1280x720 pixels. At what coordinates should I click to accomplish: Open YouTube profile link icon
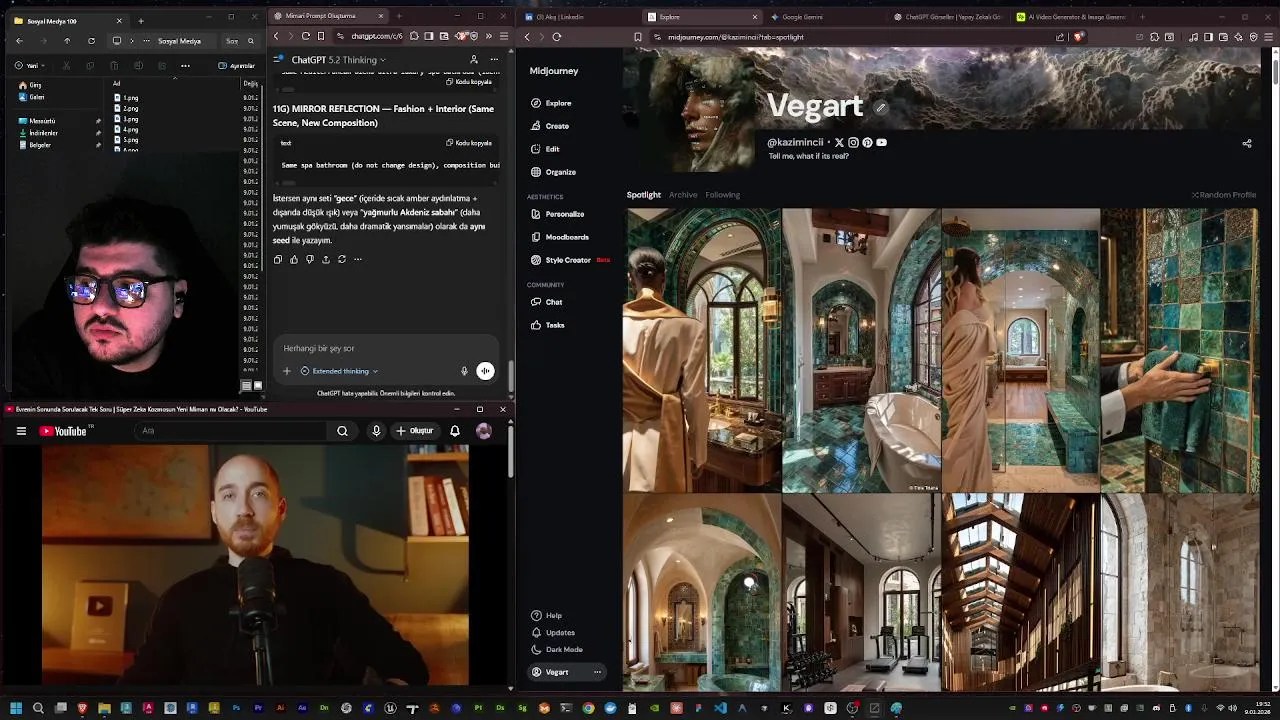(x=881, y=143)
